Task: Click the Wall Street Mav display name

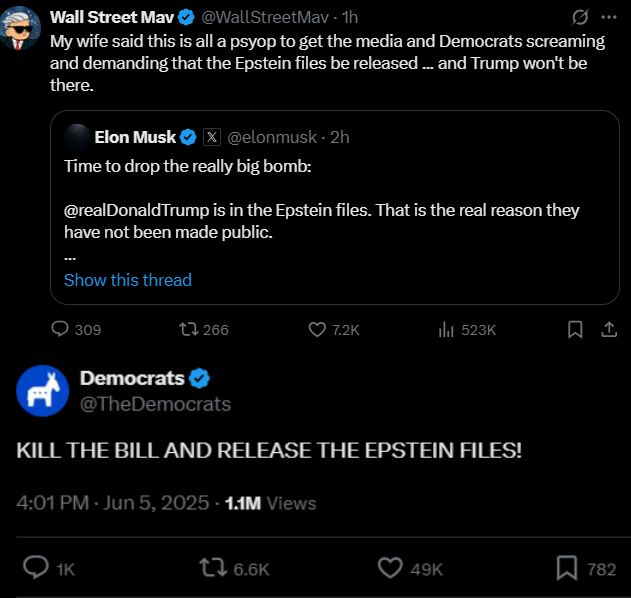Action: (x=110, y=18)
